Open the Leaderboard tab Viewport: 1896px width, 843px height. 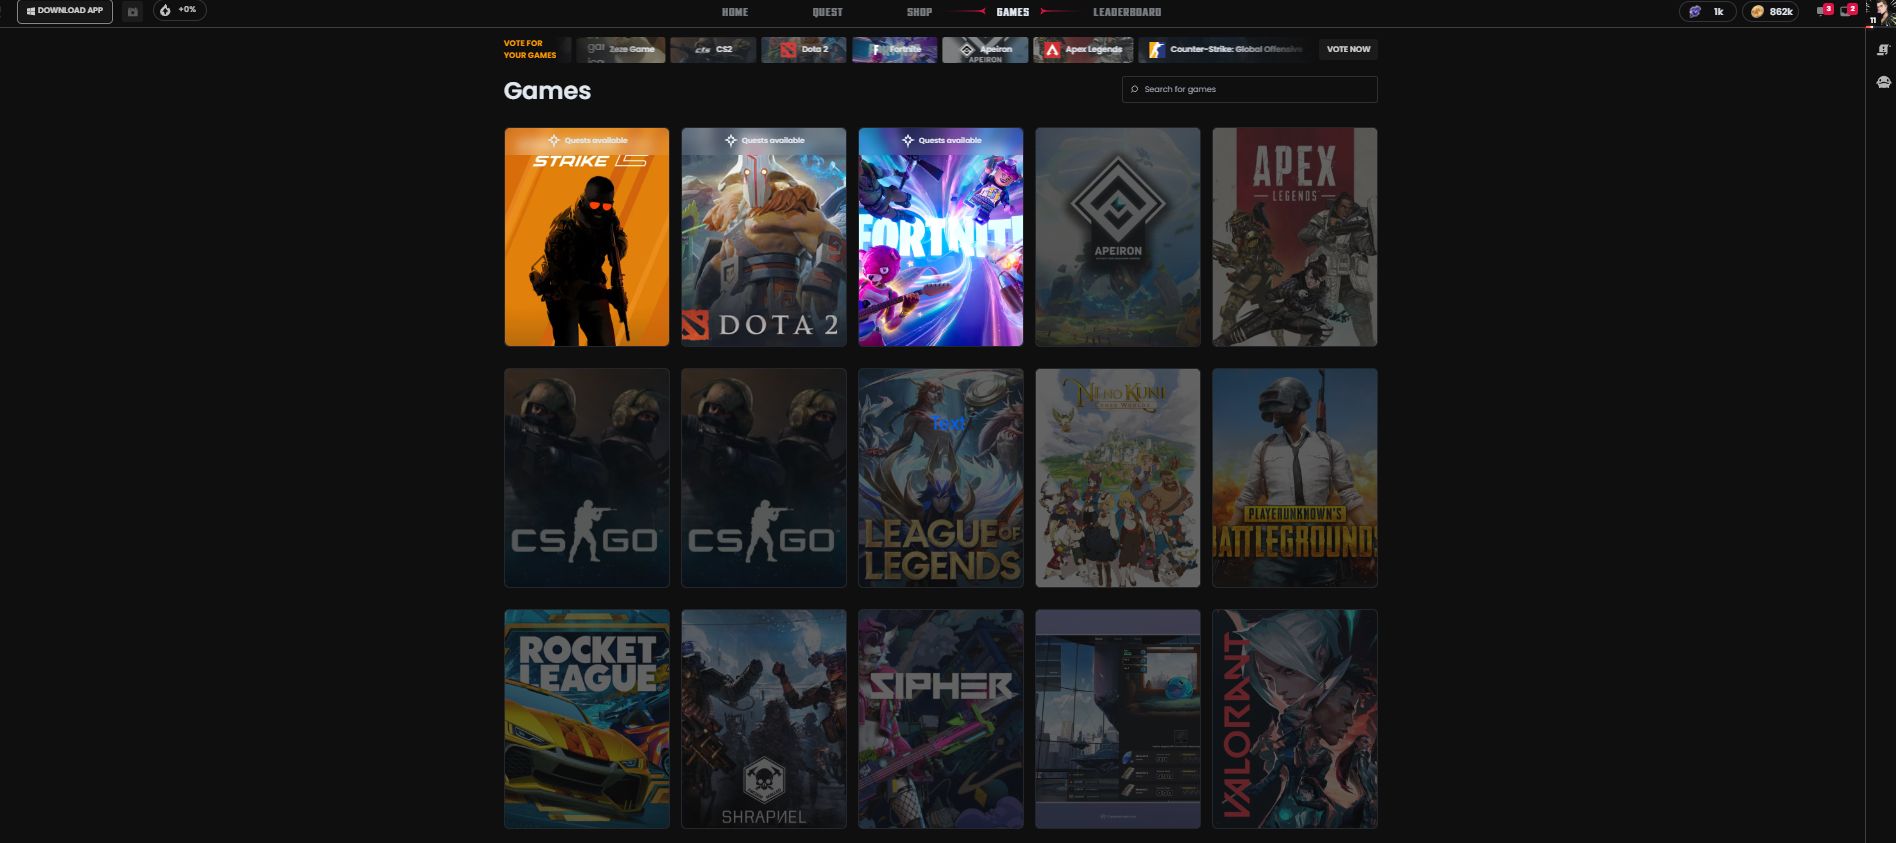1127,12
